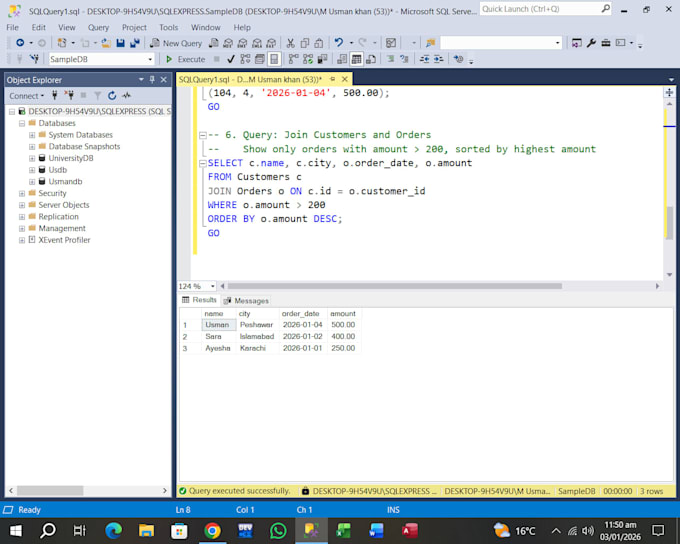Toggle Include Client Statistics

pyautogui.click(x=322, y=59)
